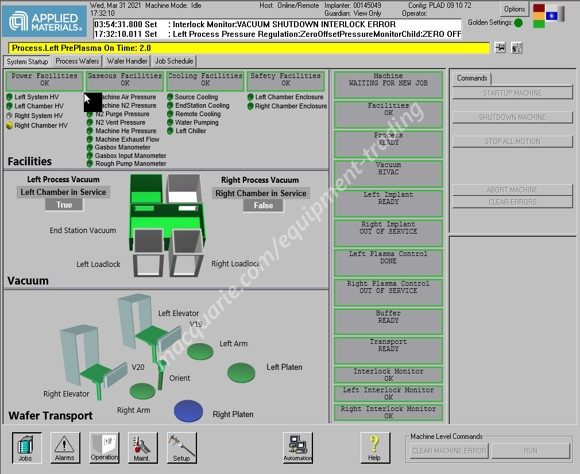580x474 pixels.
Task: Open the Jobs screen icon
Action: [27, 448]
